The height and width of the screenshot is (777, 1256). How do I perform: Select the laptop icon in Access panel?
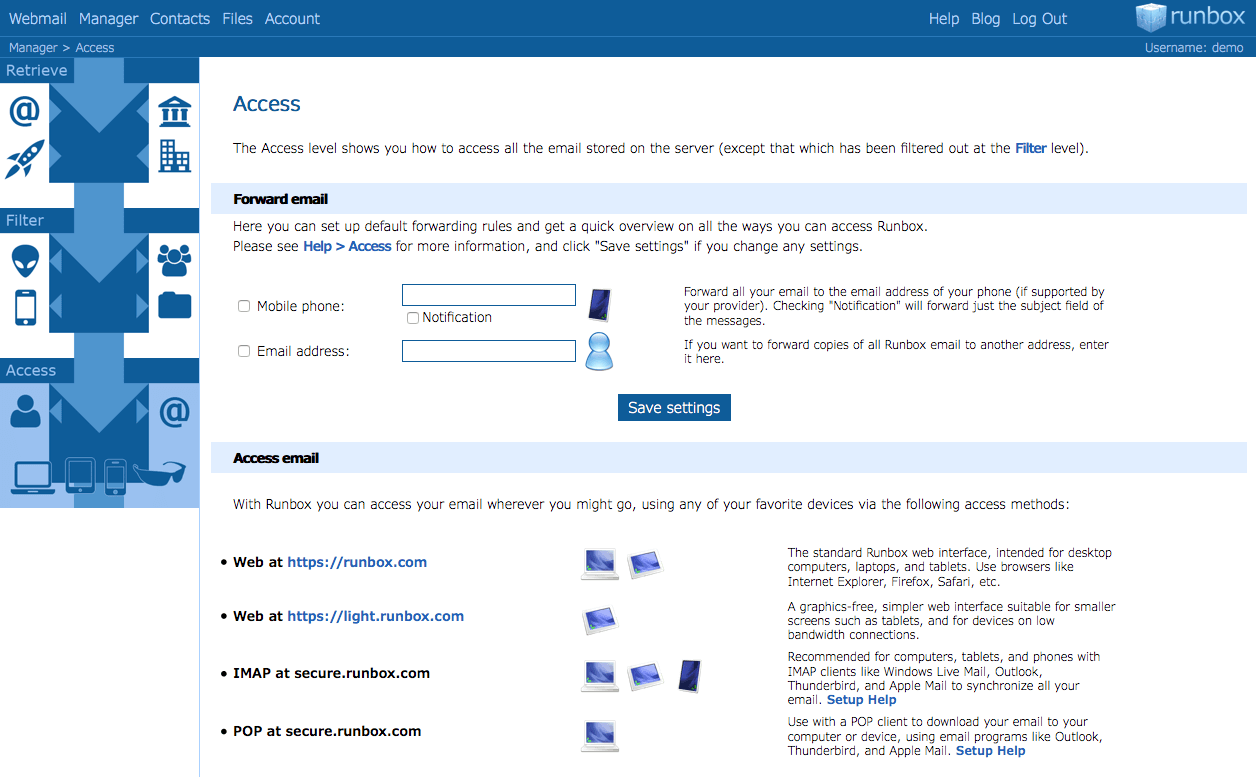pos(33,477)
